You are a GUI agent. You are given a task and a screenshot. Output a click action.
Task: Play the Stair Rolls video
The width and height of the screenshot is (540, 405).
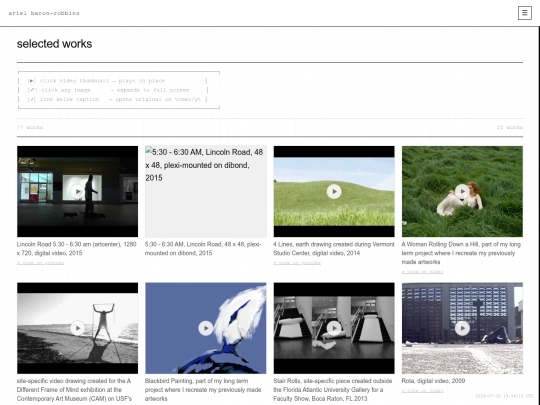pos(334,328)
